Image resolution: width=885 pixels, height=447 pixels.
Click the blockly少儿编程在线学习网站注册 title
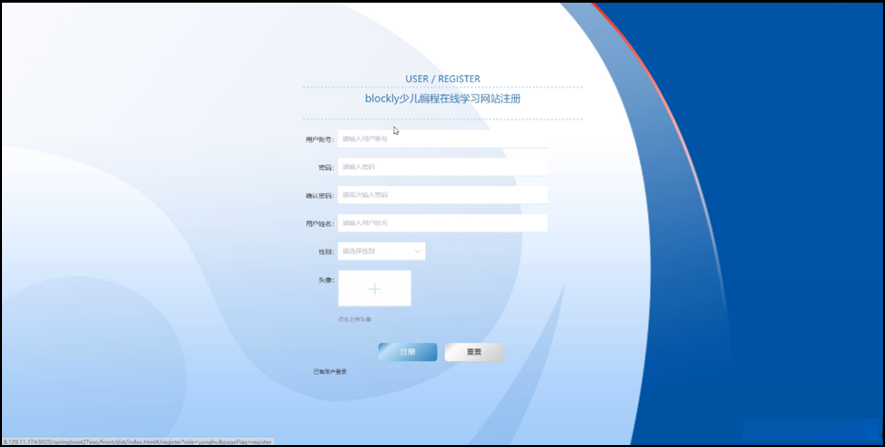point(442,99)
